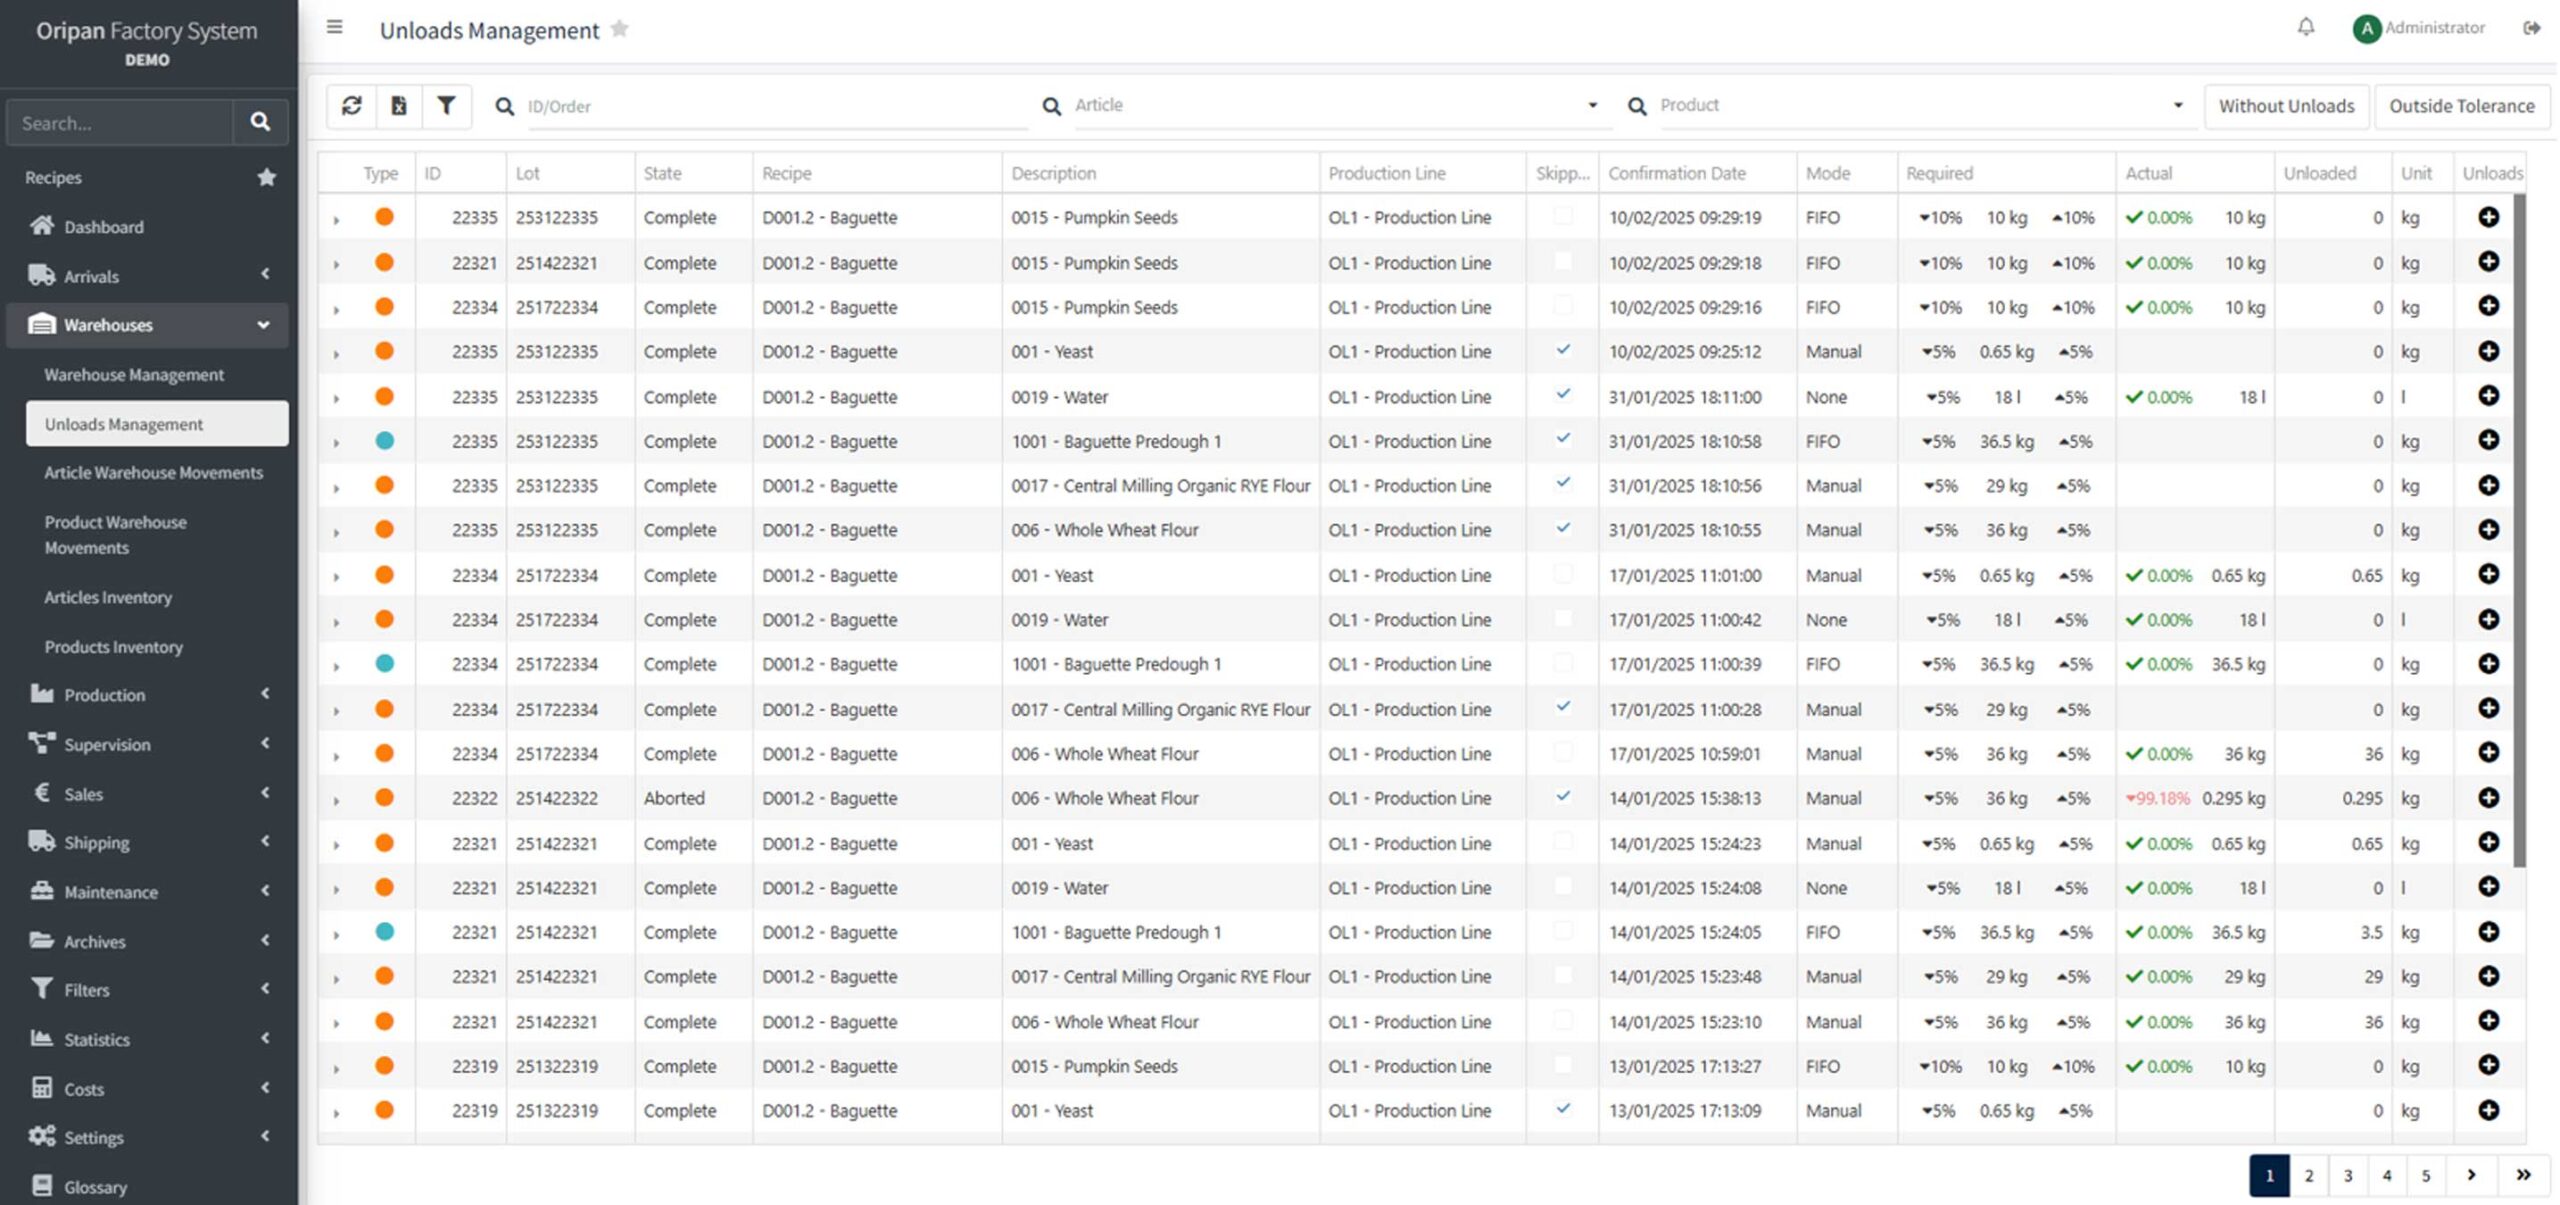
Task: Expand row 1001 Baguette Predough 31/01/2025 18:10:58
Action: [336, 443]
